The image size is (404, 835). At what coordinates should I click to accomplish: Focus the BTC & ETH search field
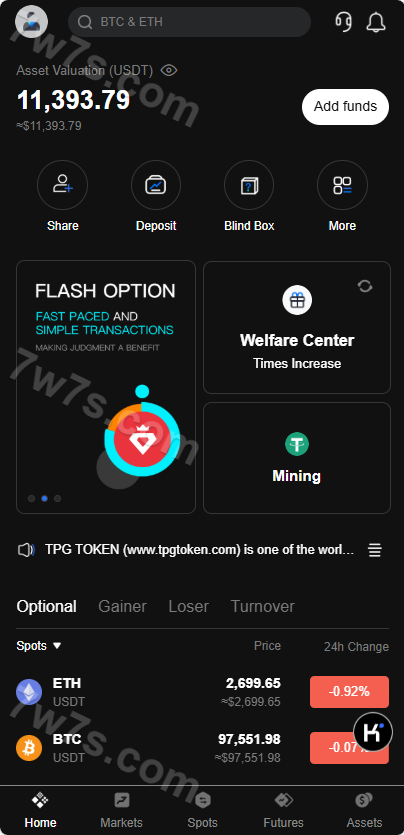(189, 22)
